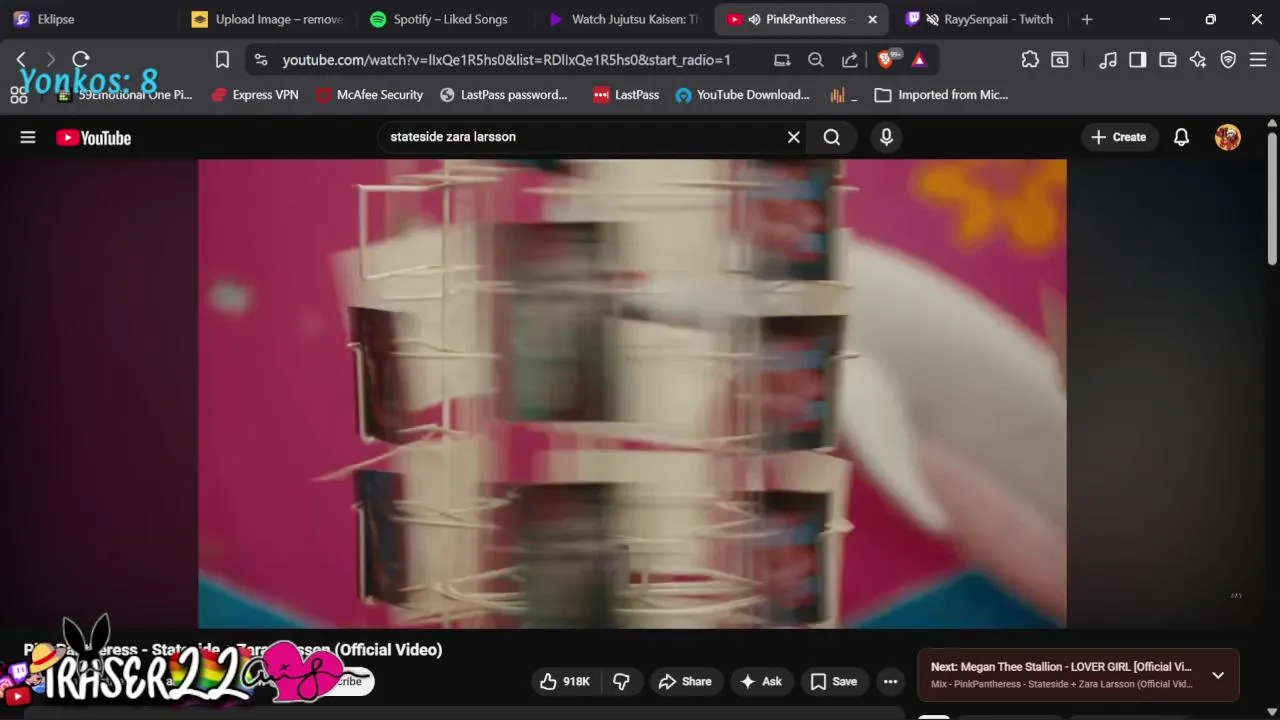
Task: Switch to Spotify – Liked Songs tab
Action: [439, 19]
